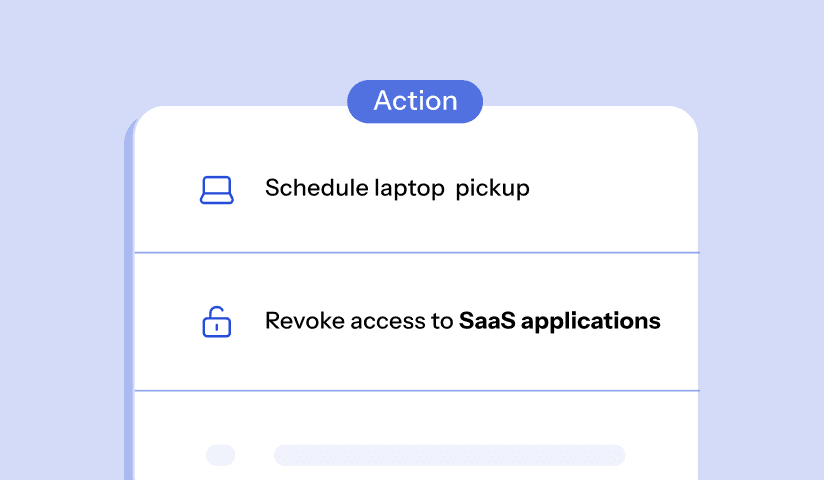
Task: Click the word laptop in the first row
Action: tap(410, 189)
